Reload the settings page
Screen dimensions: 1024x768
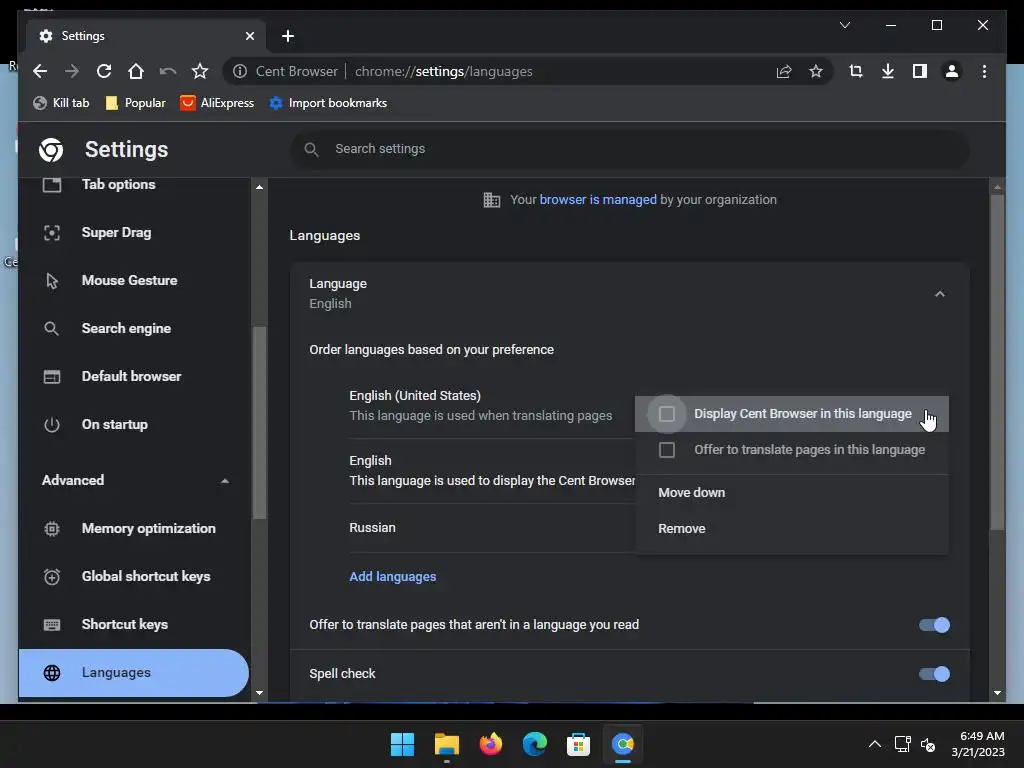point(104,71)
